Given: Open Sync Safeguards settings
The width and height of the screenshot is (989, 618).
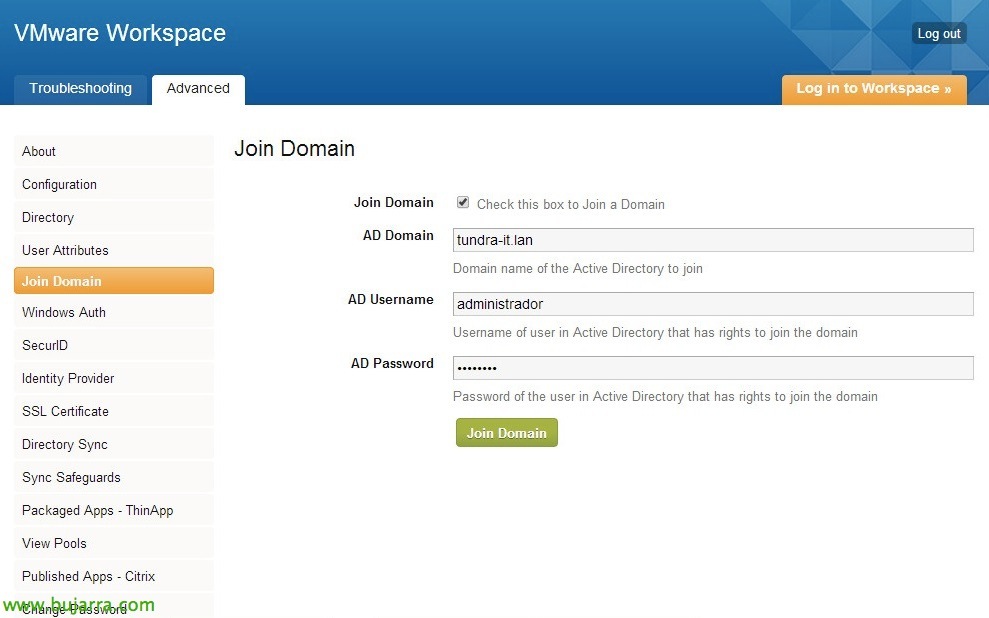Looking at the screenshot, I should tap(114, 477).
